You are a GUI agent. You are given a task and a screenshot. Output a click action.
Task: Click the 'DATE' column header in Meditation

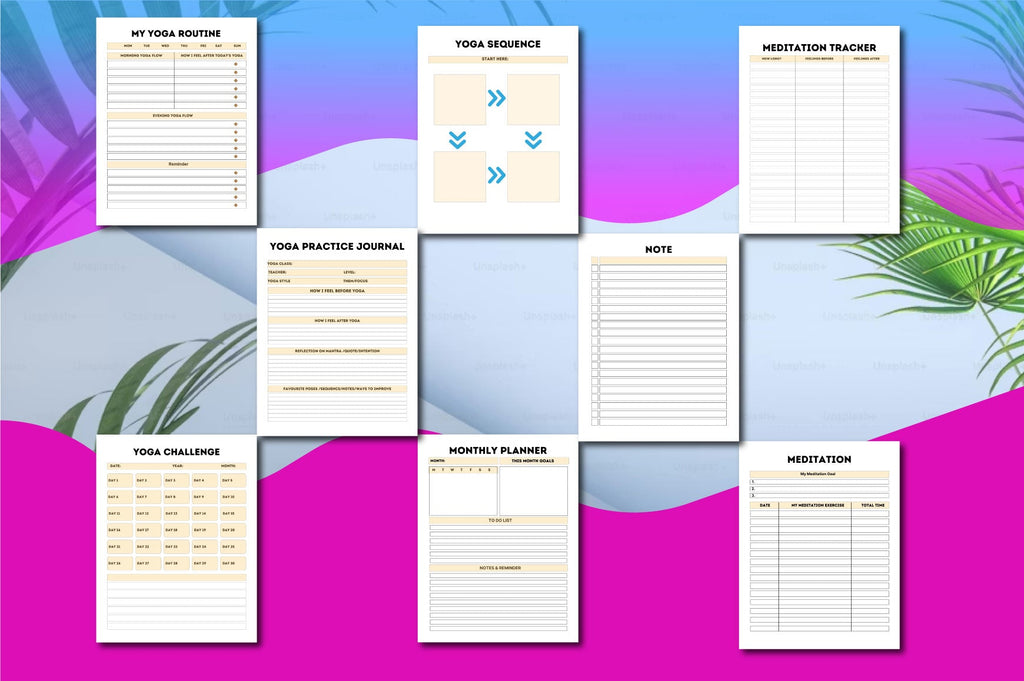(765, 505)
